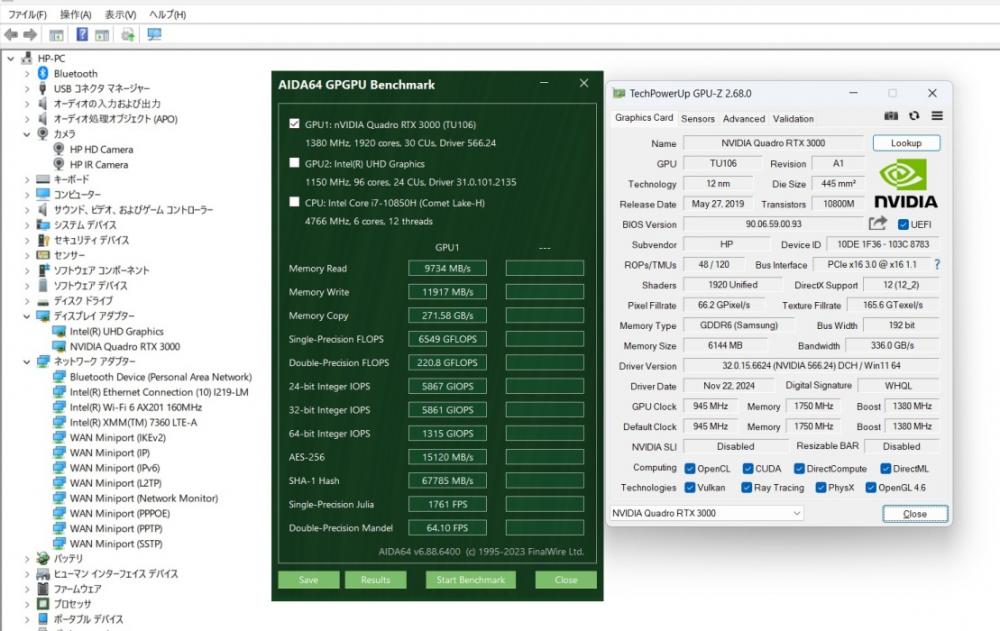Toggle the CUDA checkbox

(748, 468)
